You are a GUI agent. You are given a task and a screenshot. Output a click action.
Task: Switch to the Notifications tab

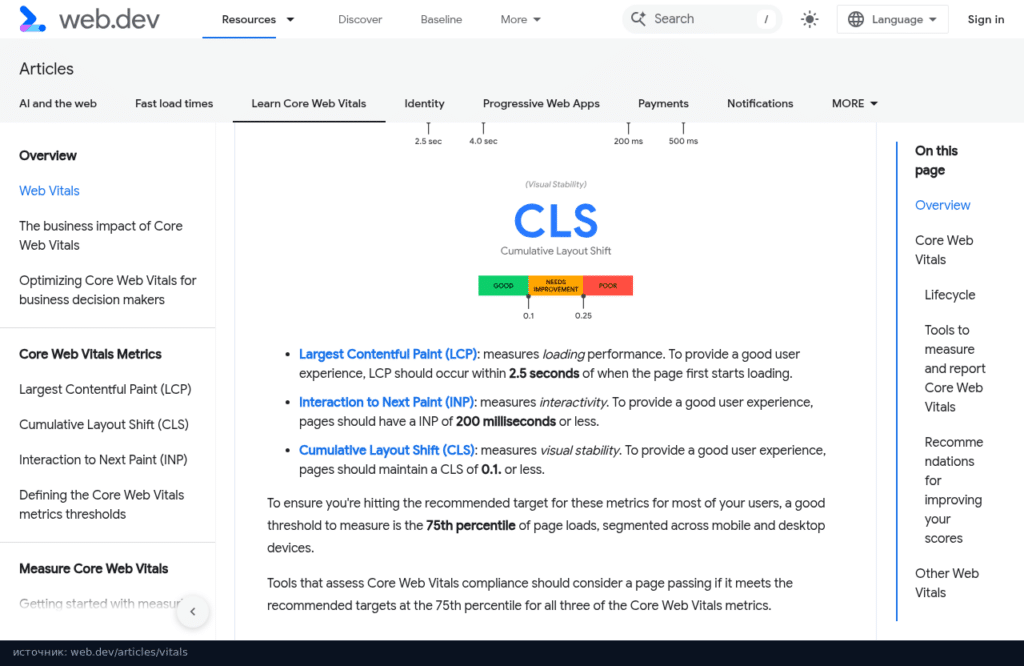pos(760,103)
